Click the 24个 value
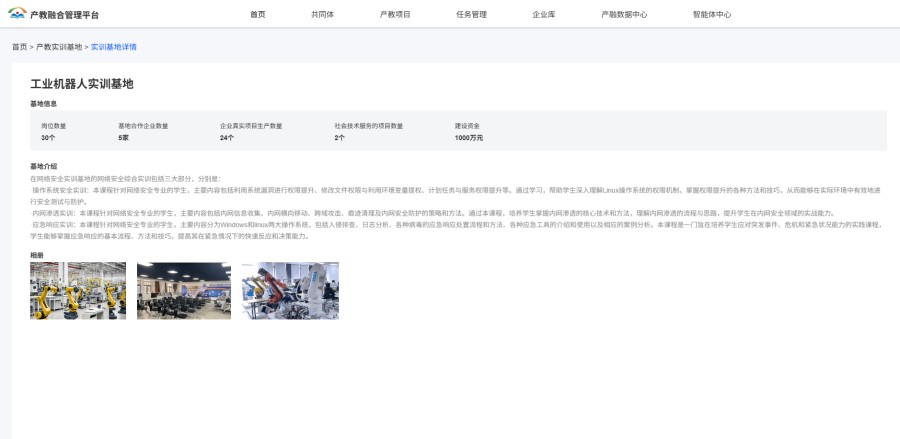 (x=227, y=138)
